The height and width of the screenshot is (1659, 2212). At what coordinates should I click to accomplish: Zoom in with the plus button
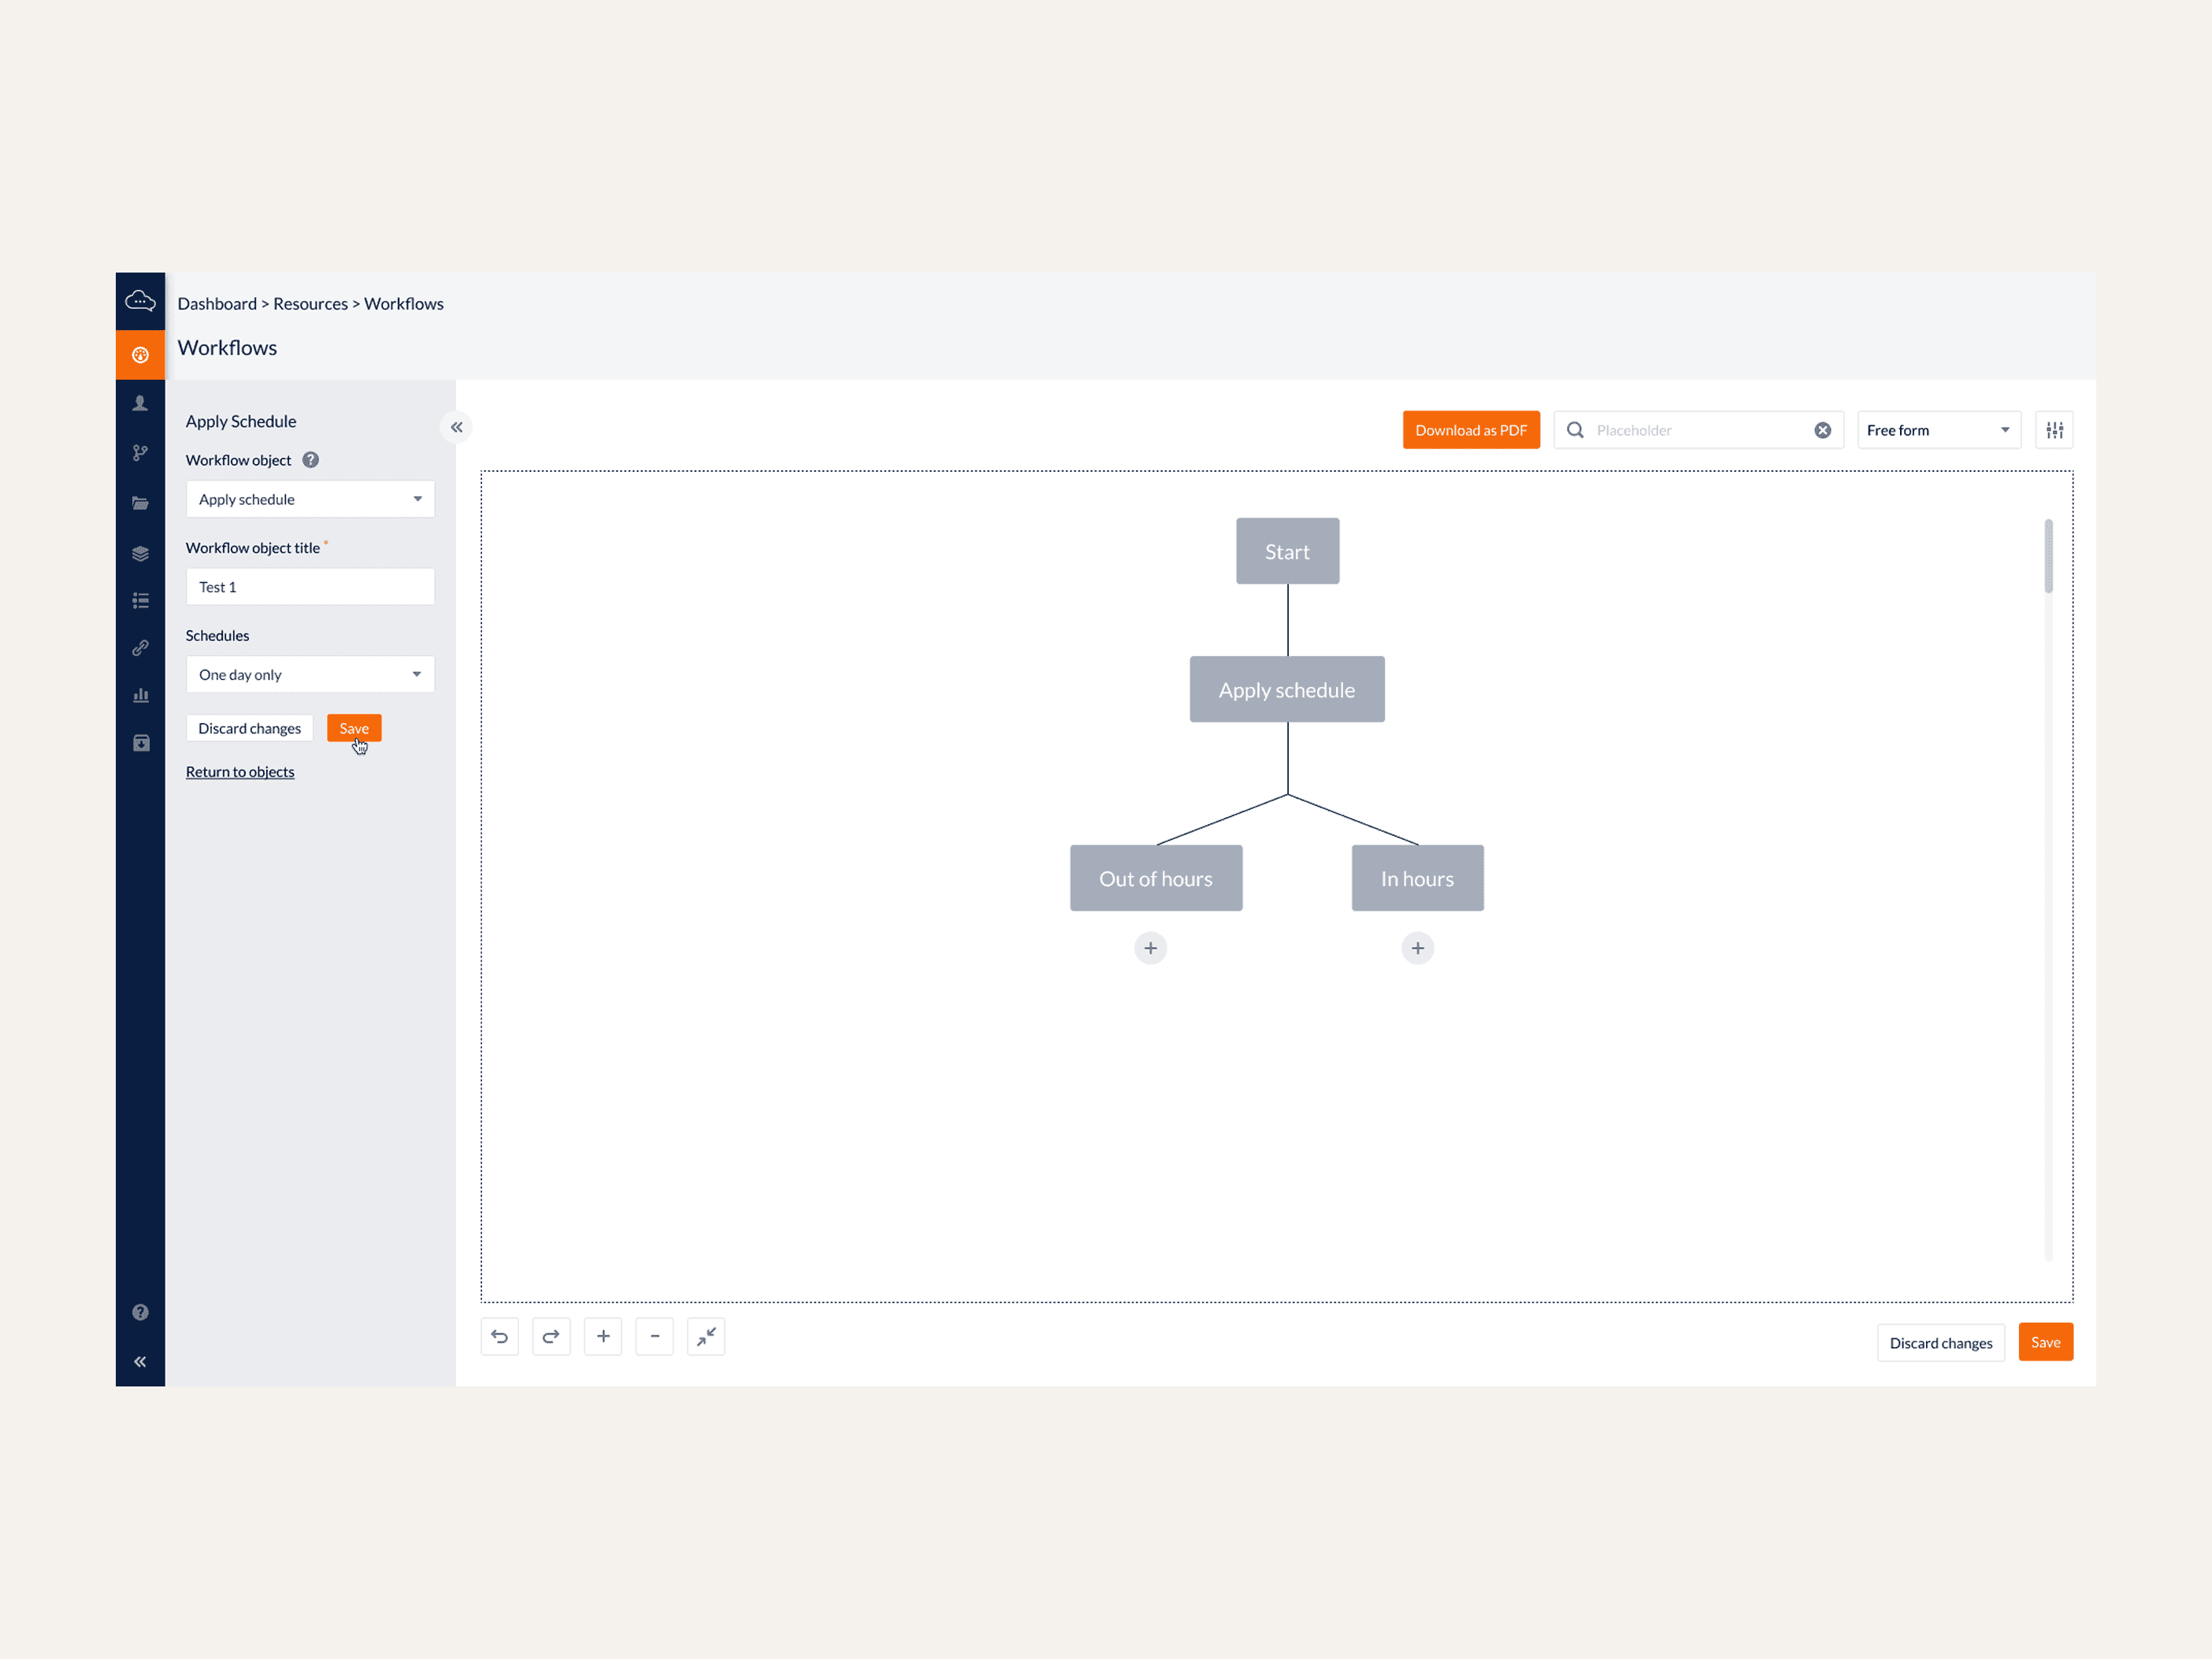pos(603,1336)
